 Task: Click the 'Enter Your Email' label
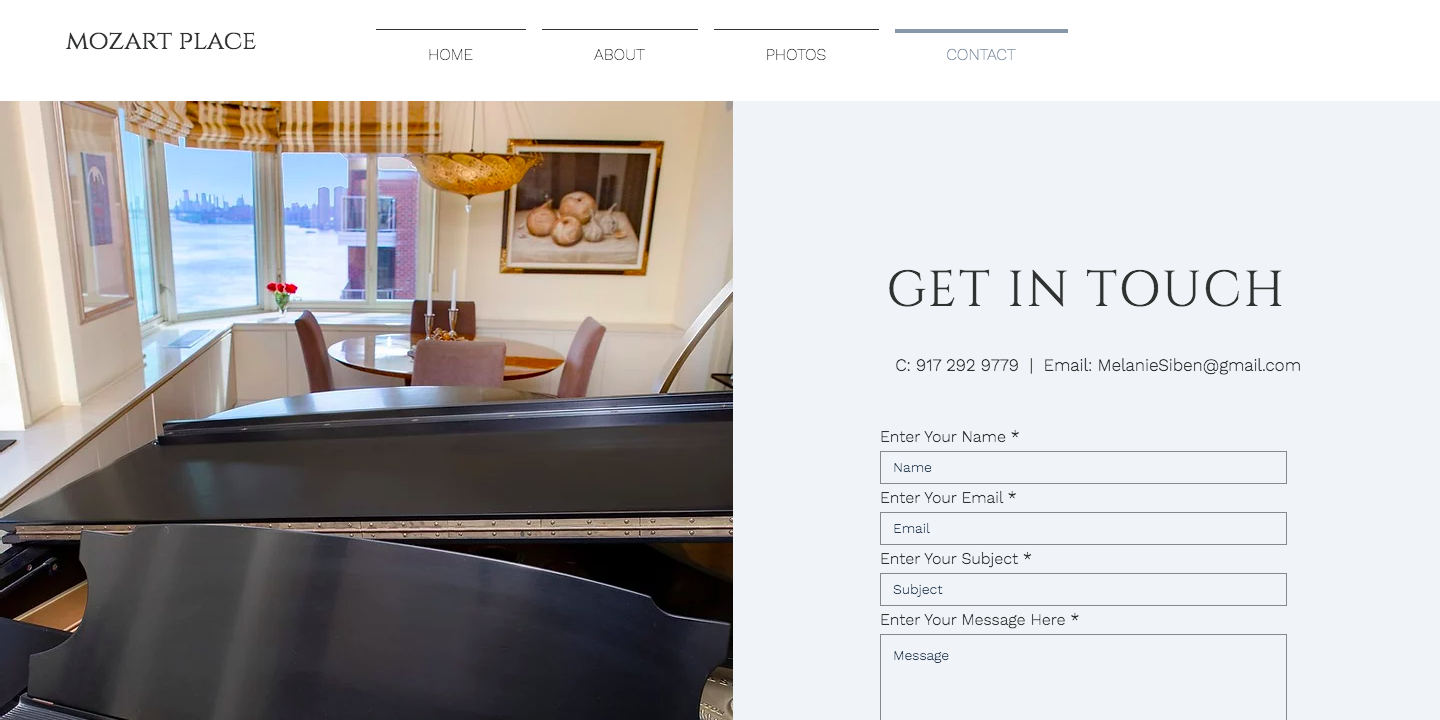pyautogui.click(x=948, y=498)
